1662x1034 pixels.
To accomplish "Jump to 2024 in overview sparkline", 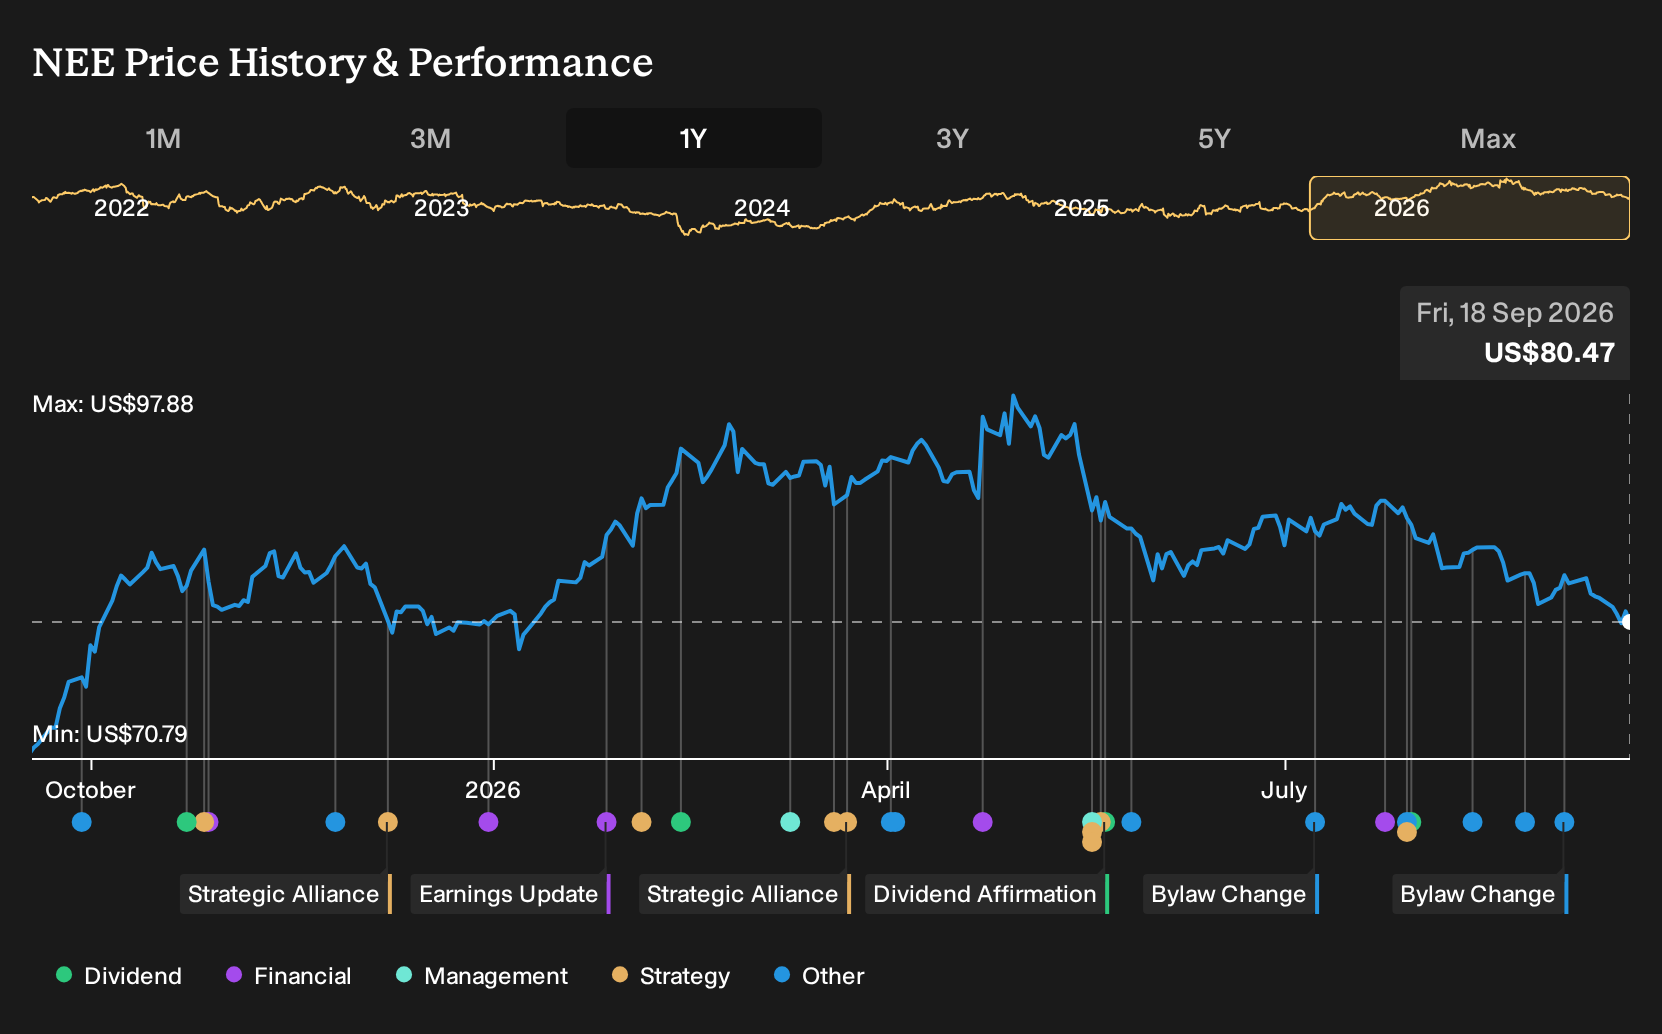I will (762, 208).
